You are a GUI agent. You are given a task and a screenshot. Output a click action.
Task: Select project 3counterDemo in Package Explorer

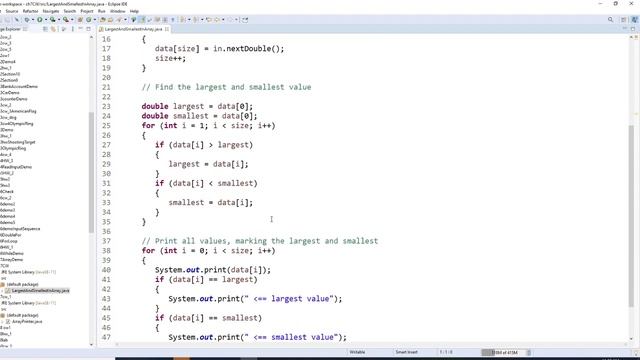pyautogui.click(x=14, y=99)
